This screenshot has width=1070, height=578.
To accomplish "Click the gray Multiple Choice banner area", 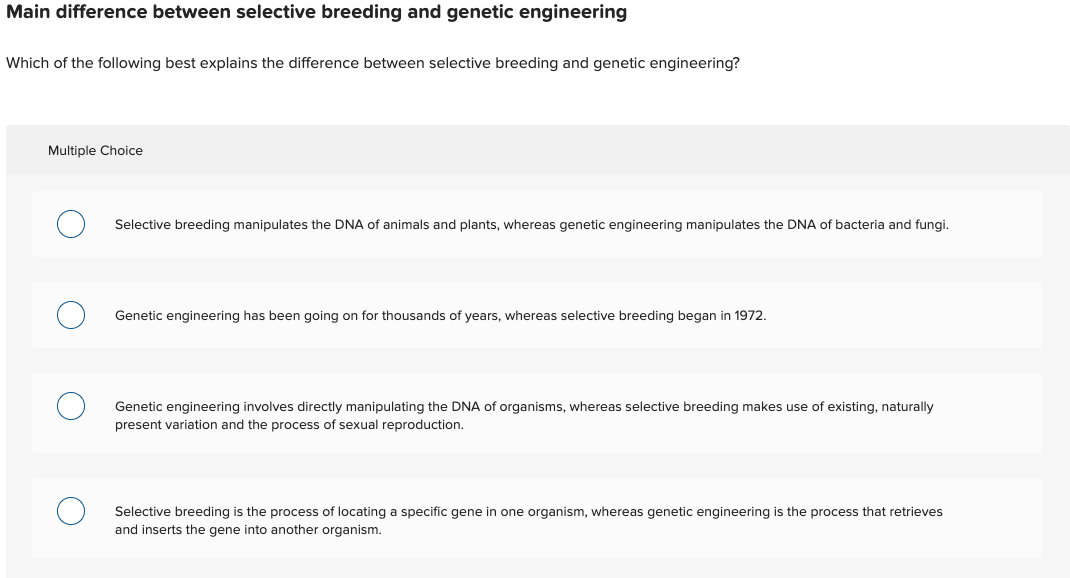I will pos(537,150).
